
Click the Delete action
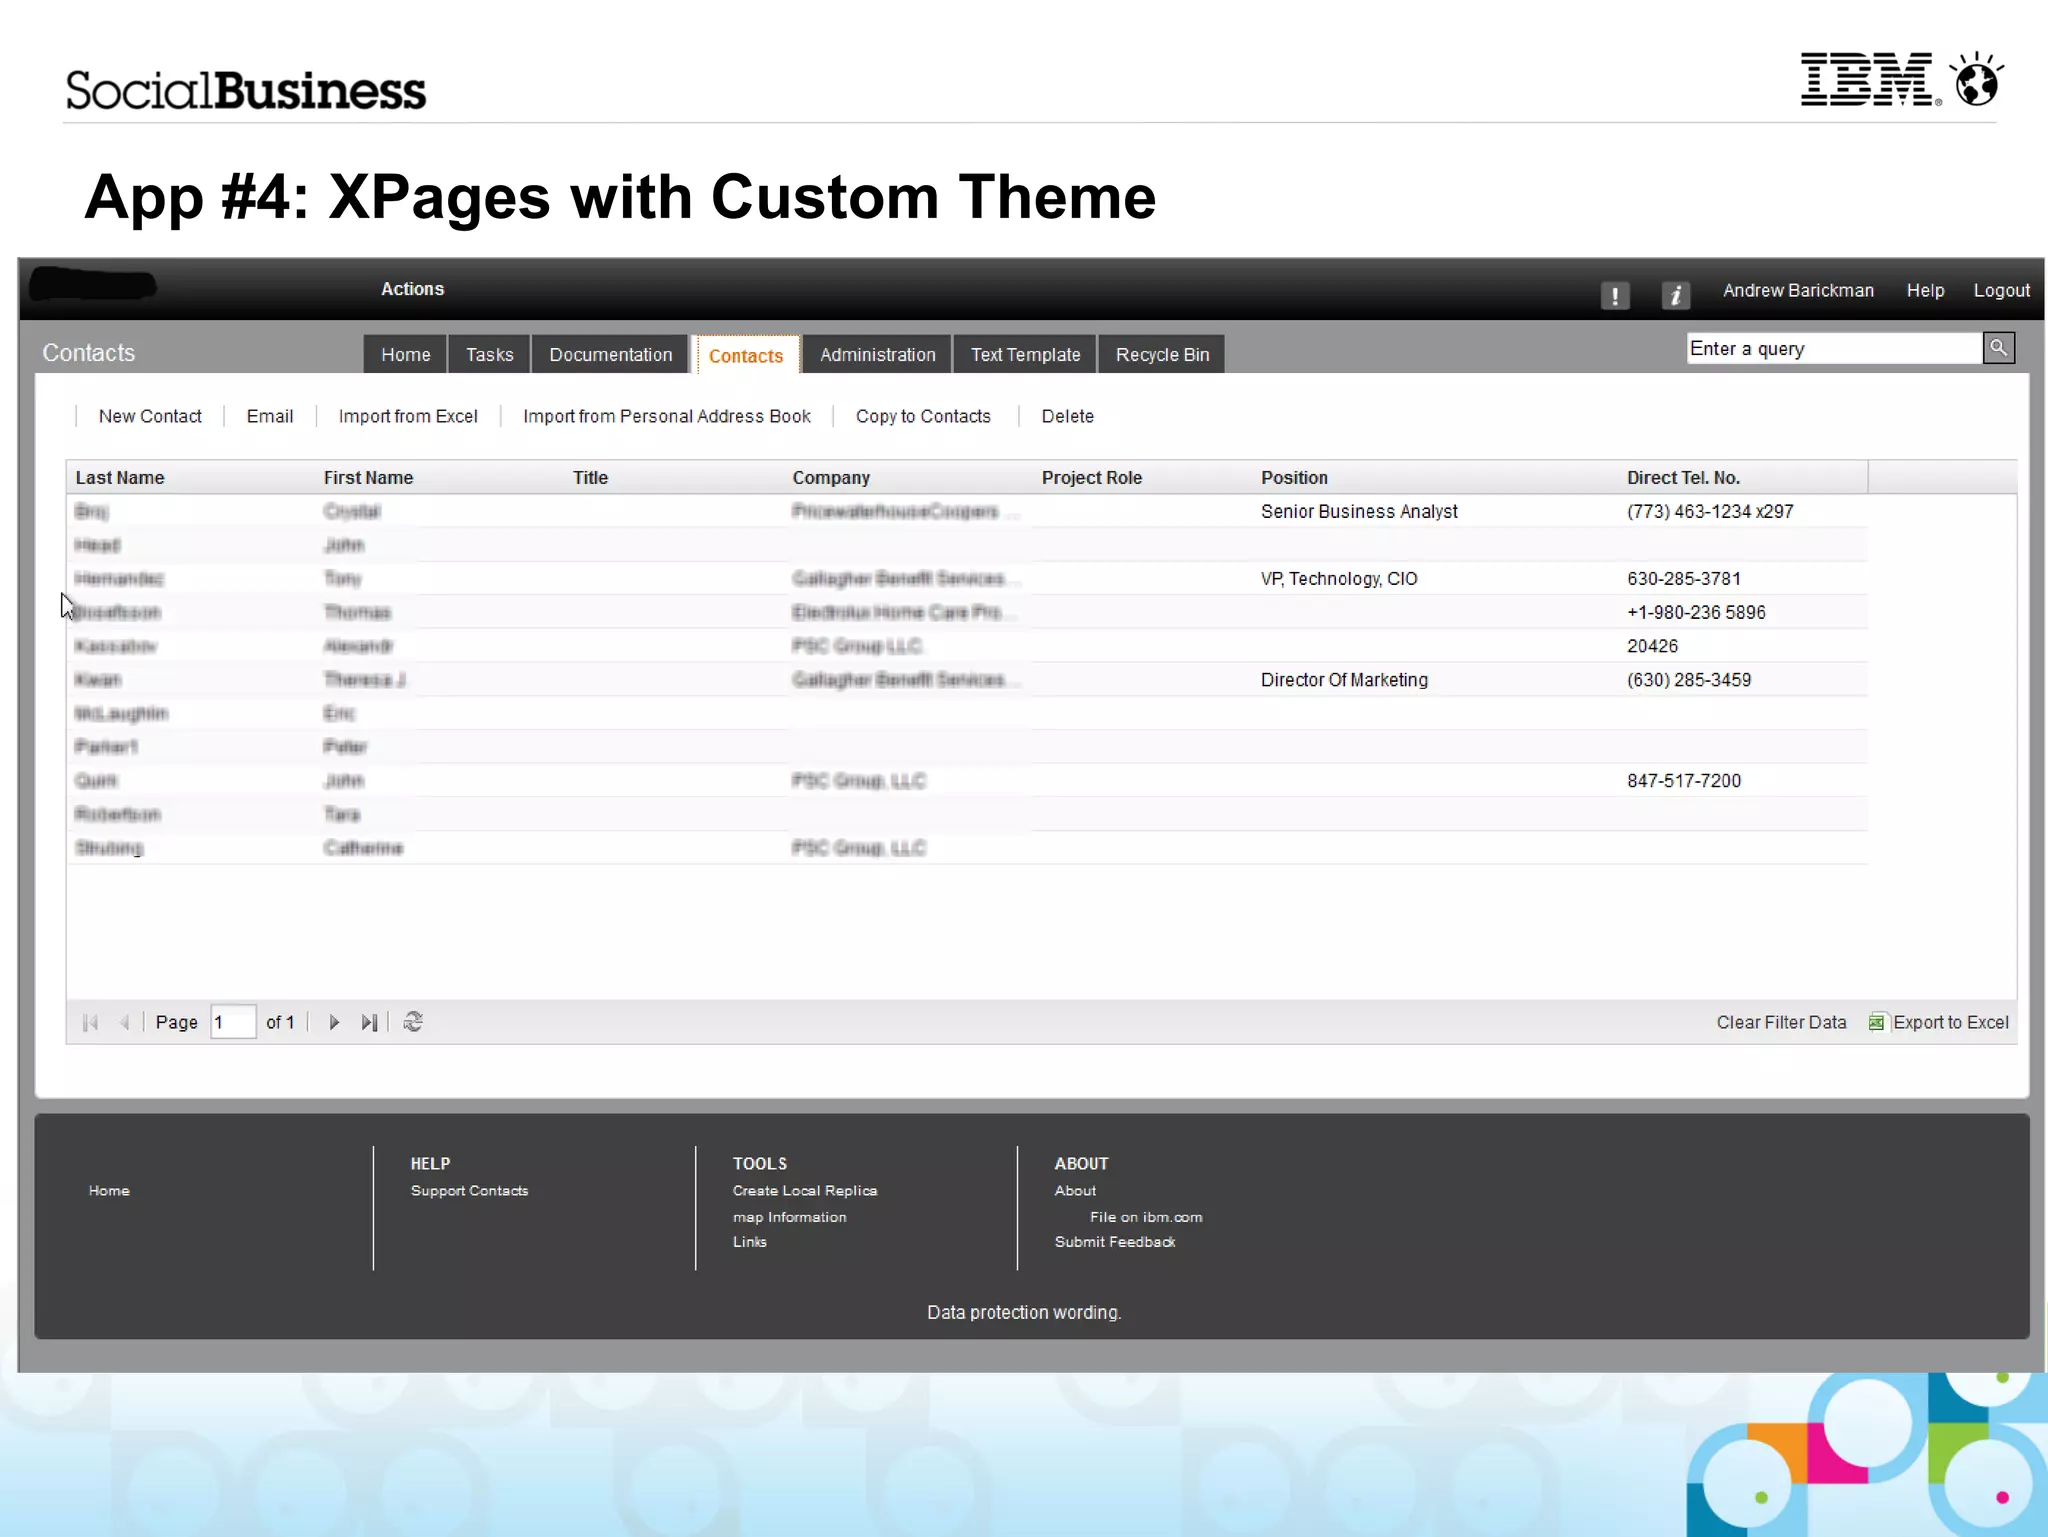click(x=1067, y=416)
